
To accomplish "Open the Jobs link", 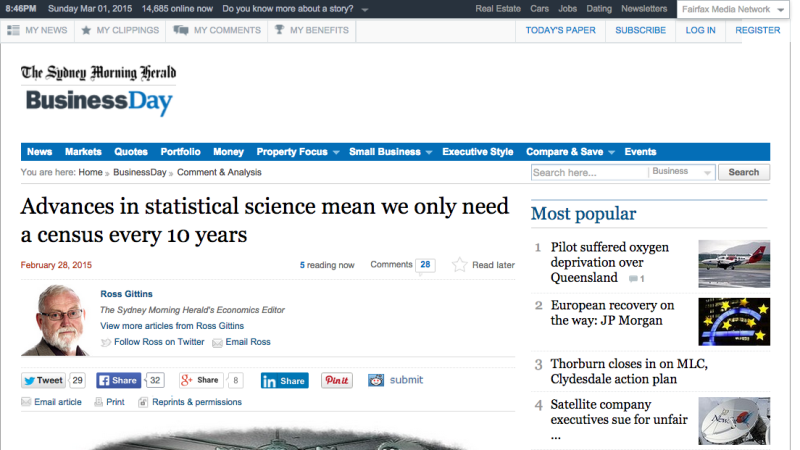I will pyautogui.click(x=567, y=9).
